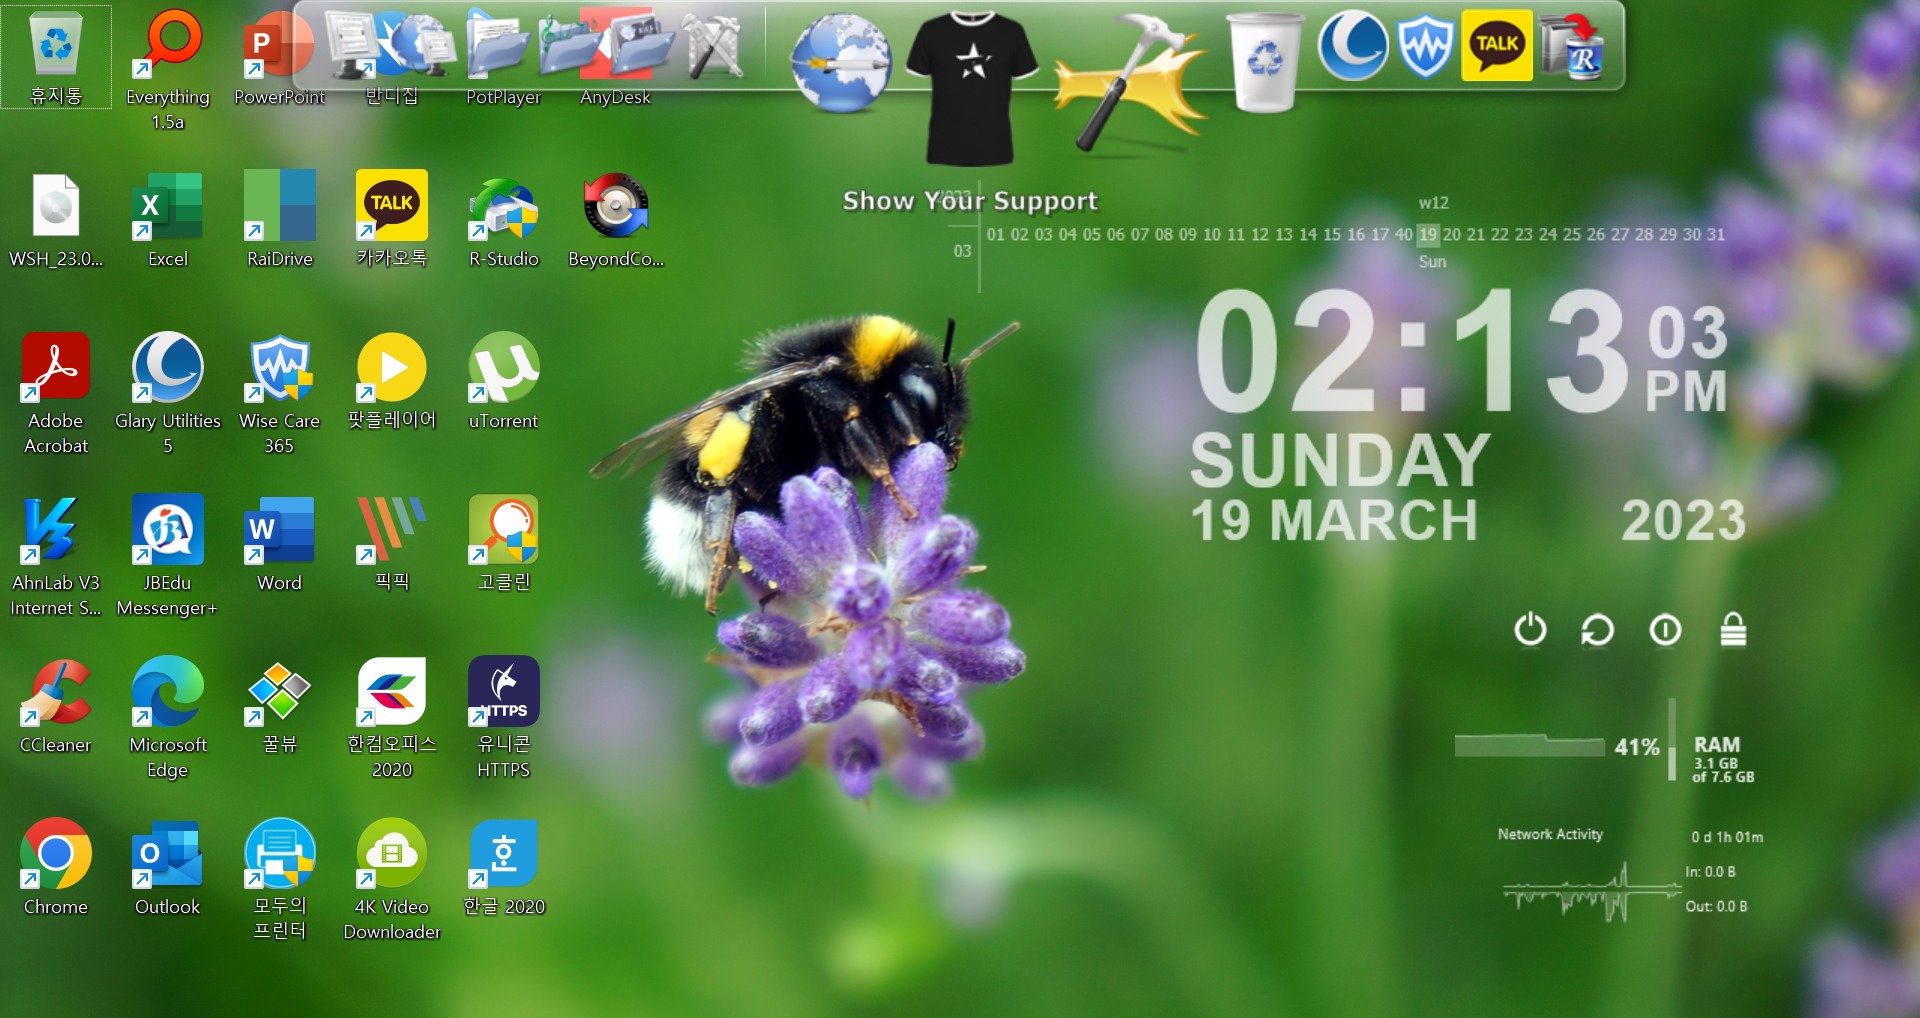Screen dimensions: 1920x1018
Task: Open the network globe icon in the dock
Action: click(422, 44)
